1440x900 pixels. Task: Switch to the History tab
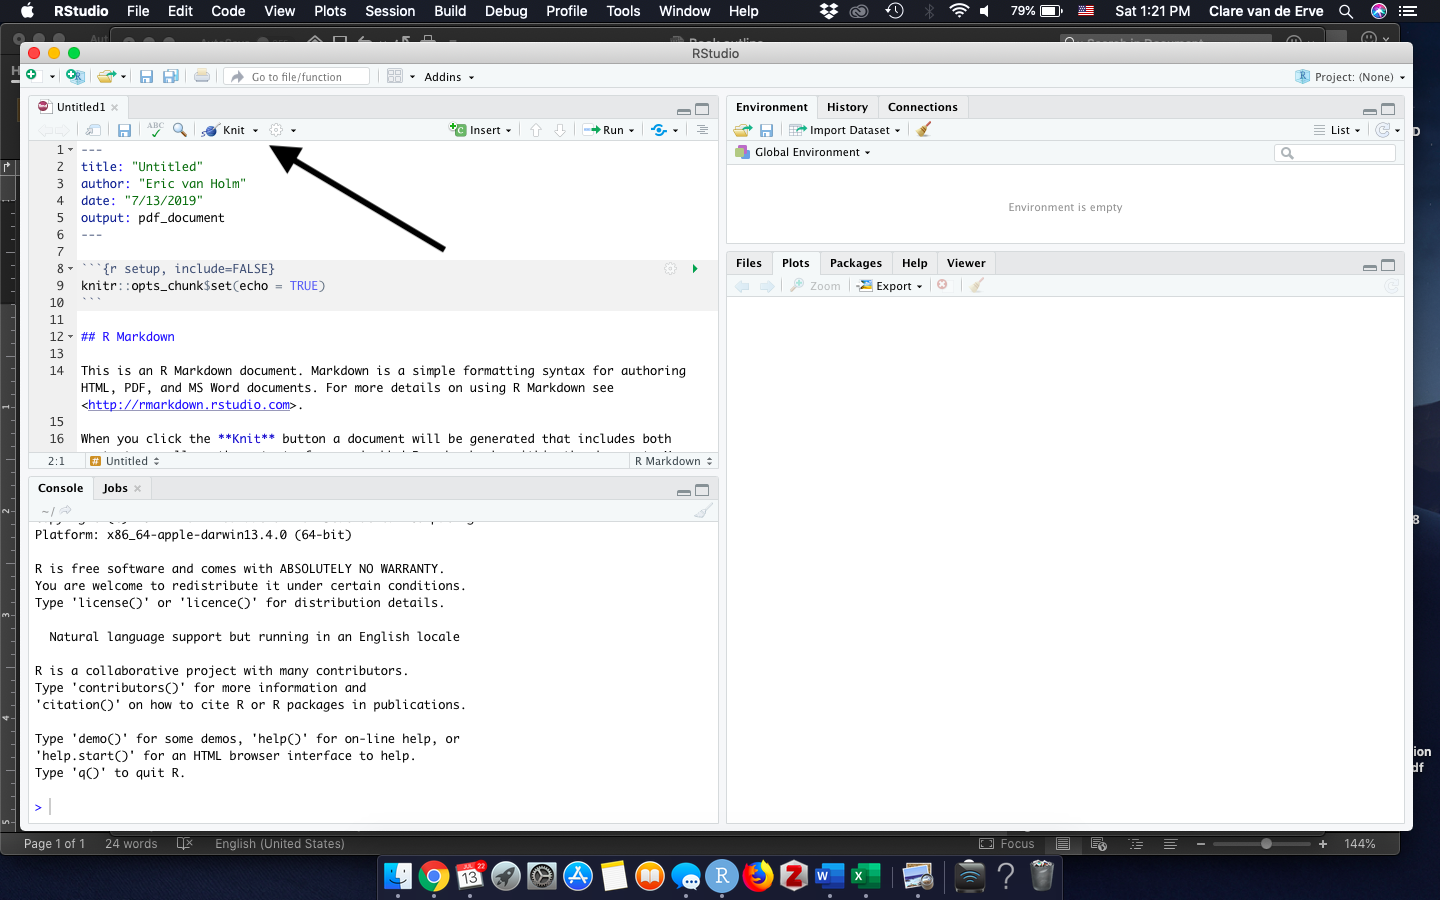tap(847, 107)
